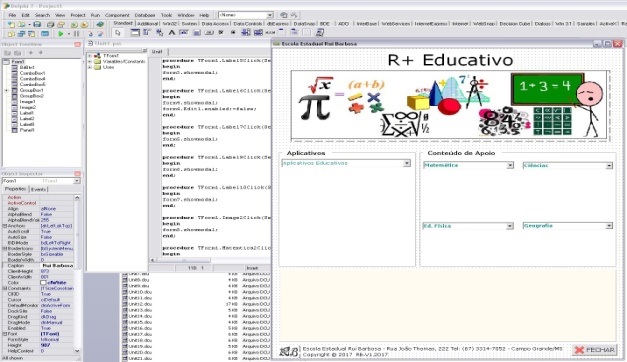The height and width of the screenshot is (362, 627).
Task: Click the Color clWhite property swatch
Action: (43, 282)
